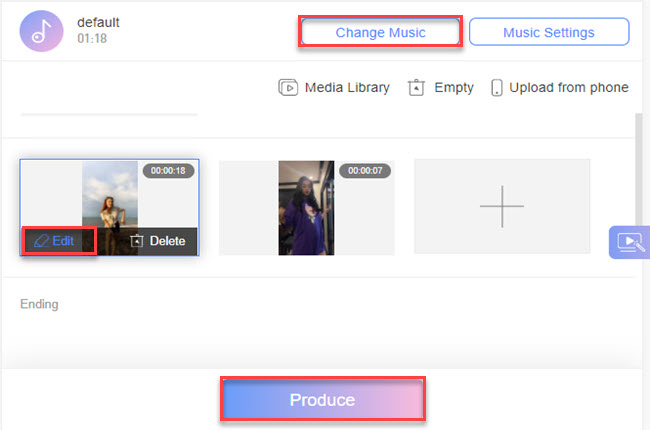
Task: Click the purple music note icon
Action: coord(41,32)
